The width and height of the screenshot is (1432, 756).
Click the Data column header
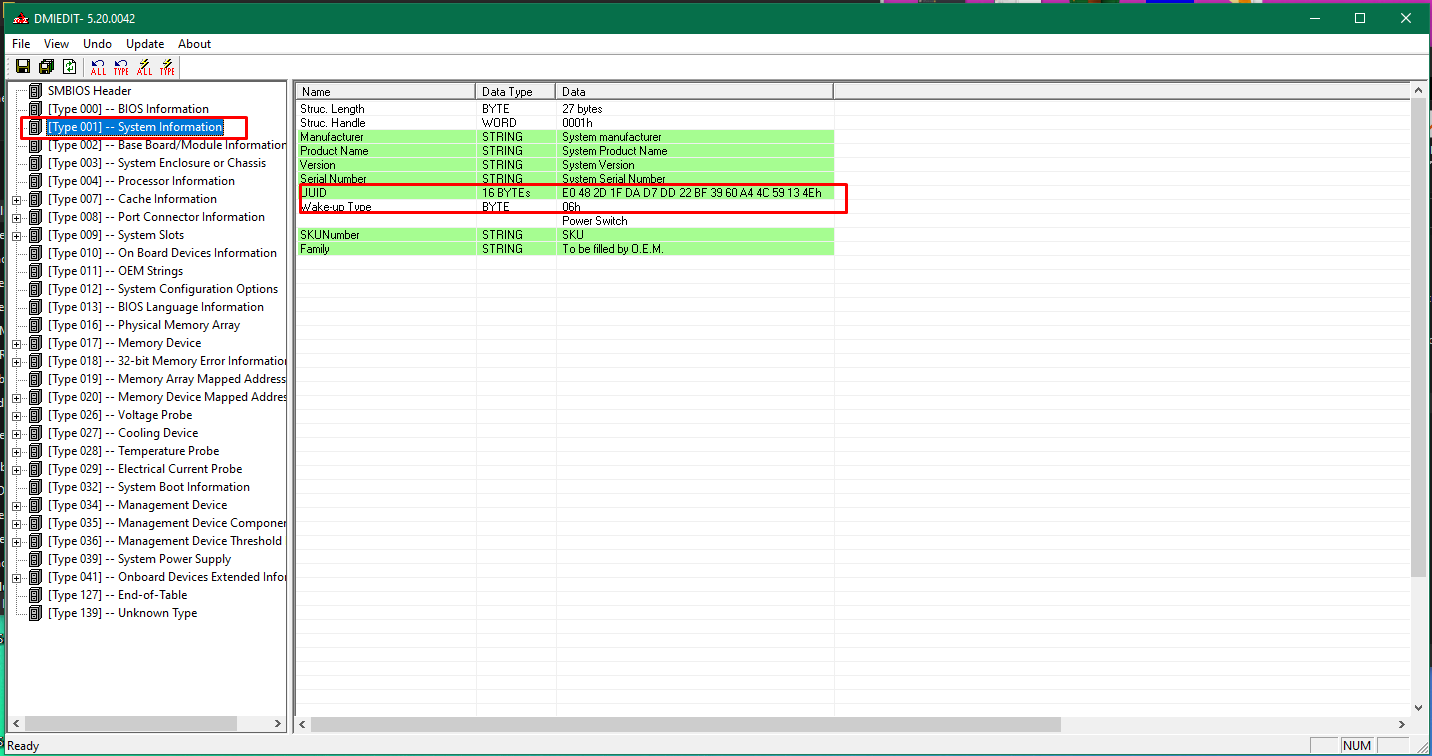694,92
